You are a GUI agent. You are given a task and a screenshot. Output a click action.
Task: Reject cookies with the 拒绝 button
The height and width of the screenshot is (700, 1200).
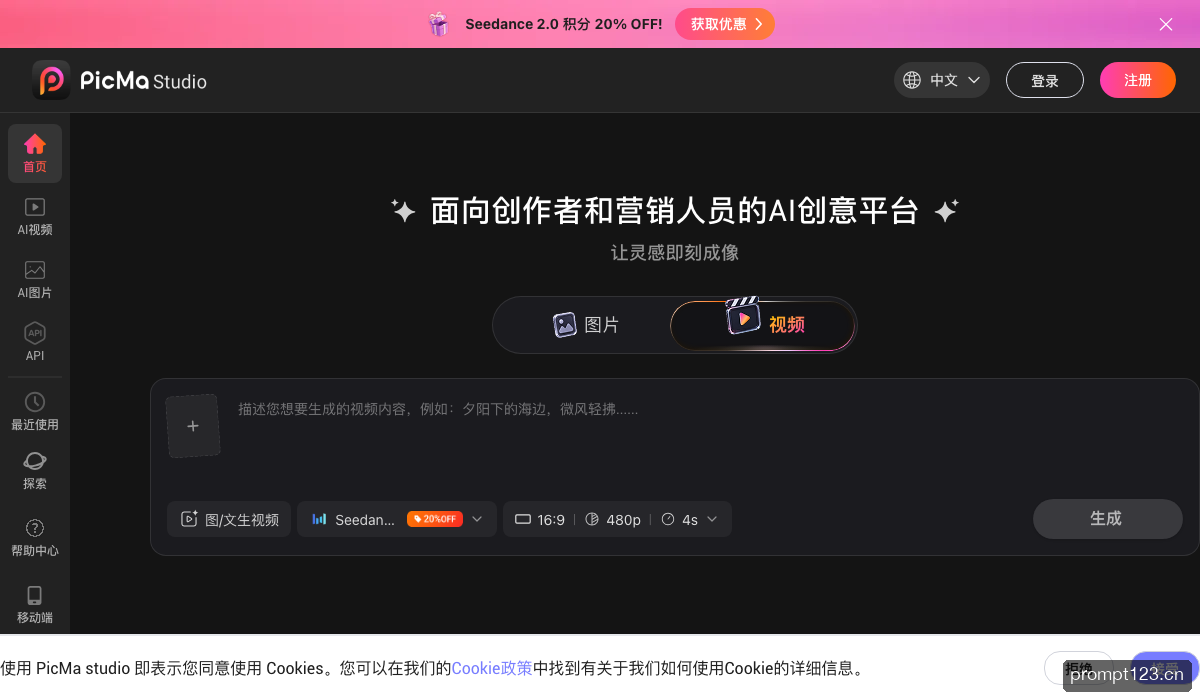point(1078,668)
